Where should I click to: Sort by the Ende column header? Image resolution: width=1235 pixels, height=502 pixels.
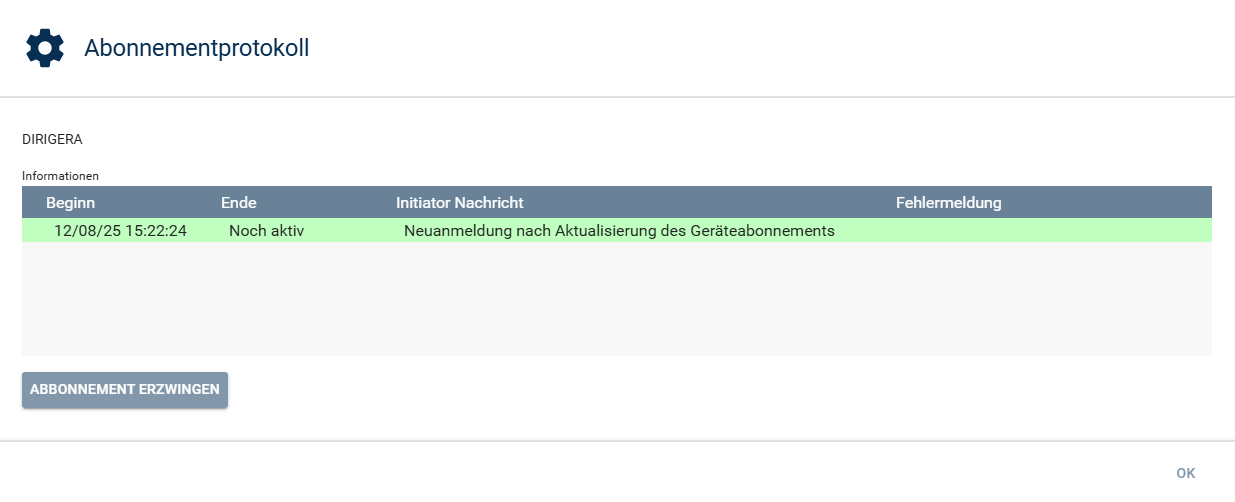(239, 203)
